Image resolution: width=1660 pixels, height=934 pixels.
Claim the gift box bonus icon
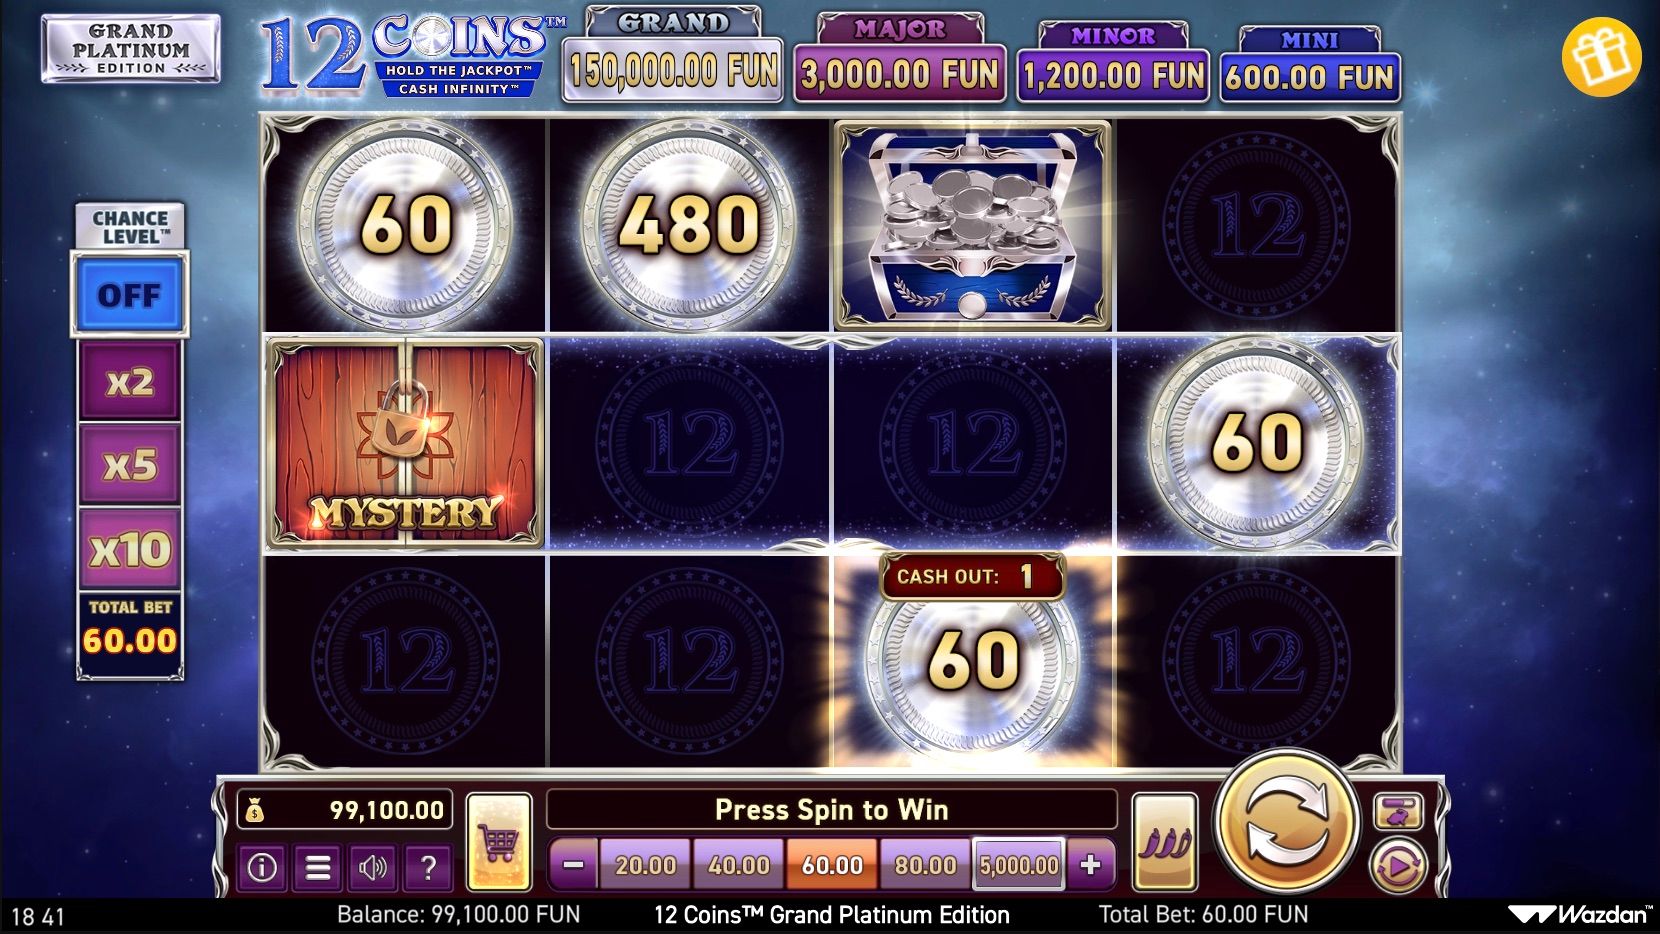click(x=1602, y=56)
